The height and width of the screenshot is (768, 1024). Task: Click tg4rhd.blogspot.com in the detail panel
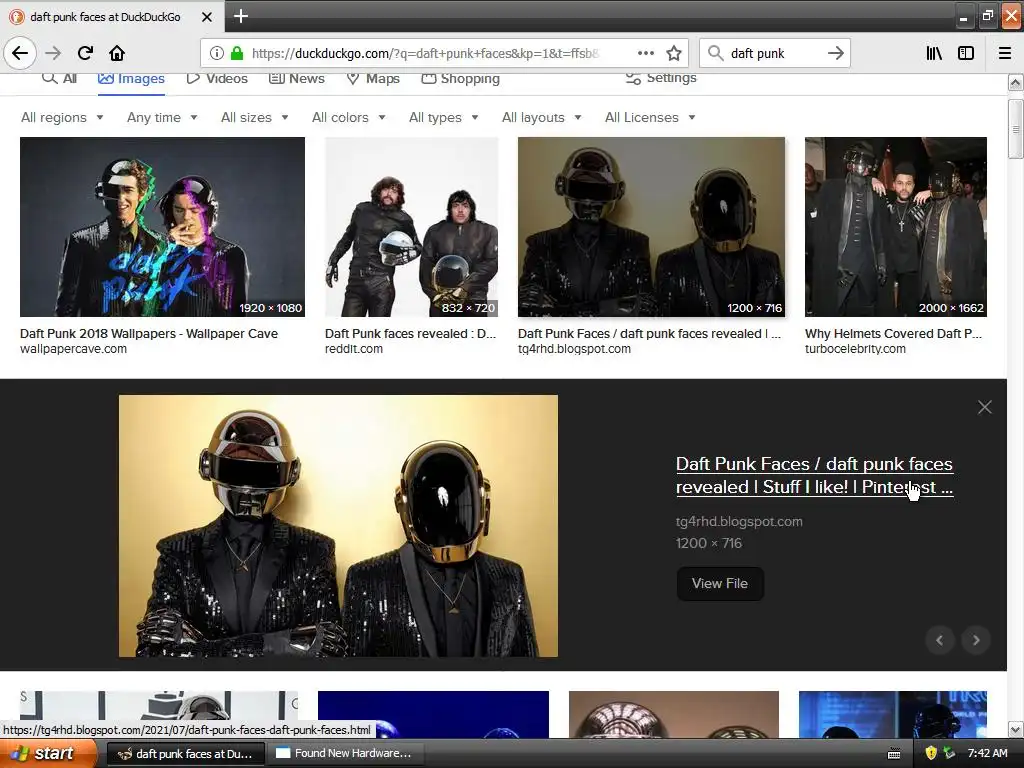click(739, 522)
